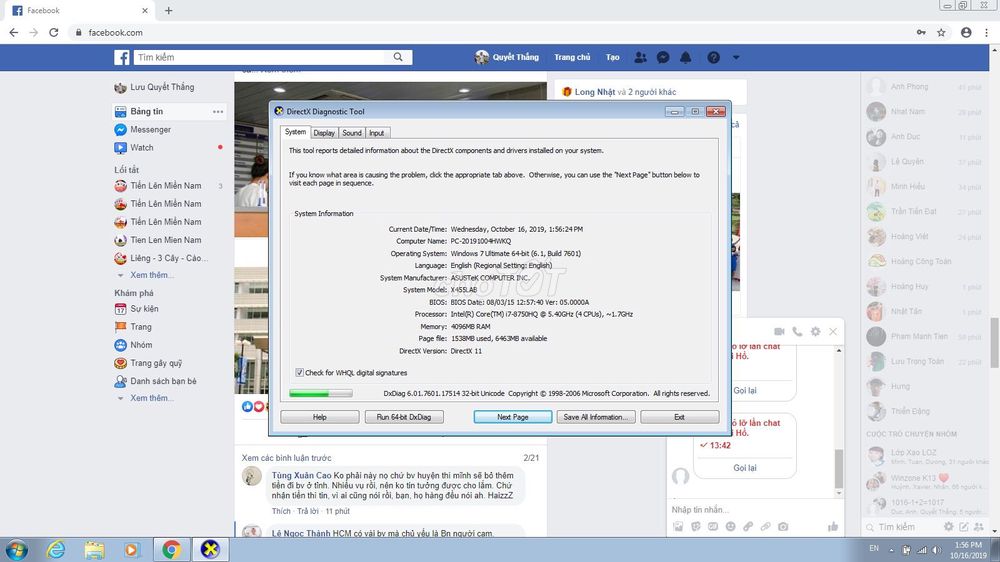Open Sự kiện in Khám phá
The image size is (1000, 562).
(136, 309)
